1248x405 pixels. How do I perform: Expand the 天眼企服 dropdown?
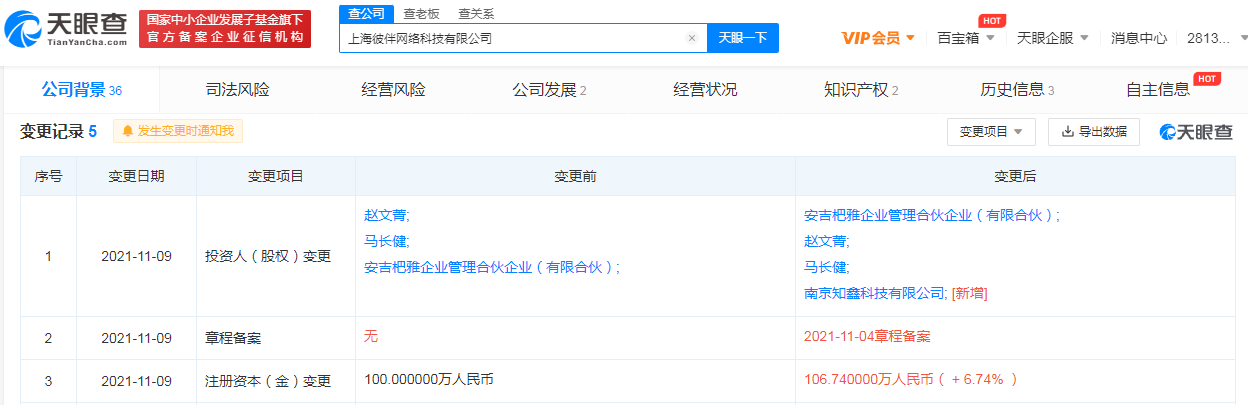[x=1052, y=38]
